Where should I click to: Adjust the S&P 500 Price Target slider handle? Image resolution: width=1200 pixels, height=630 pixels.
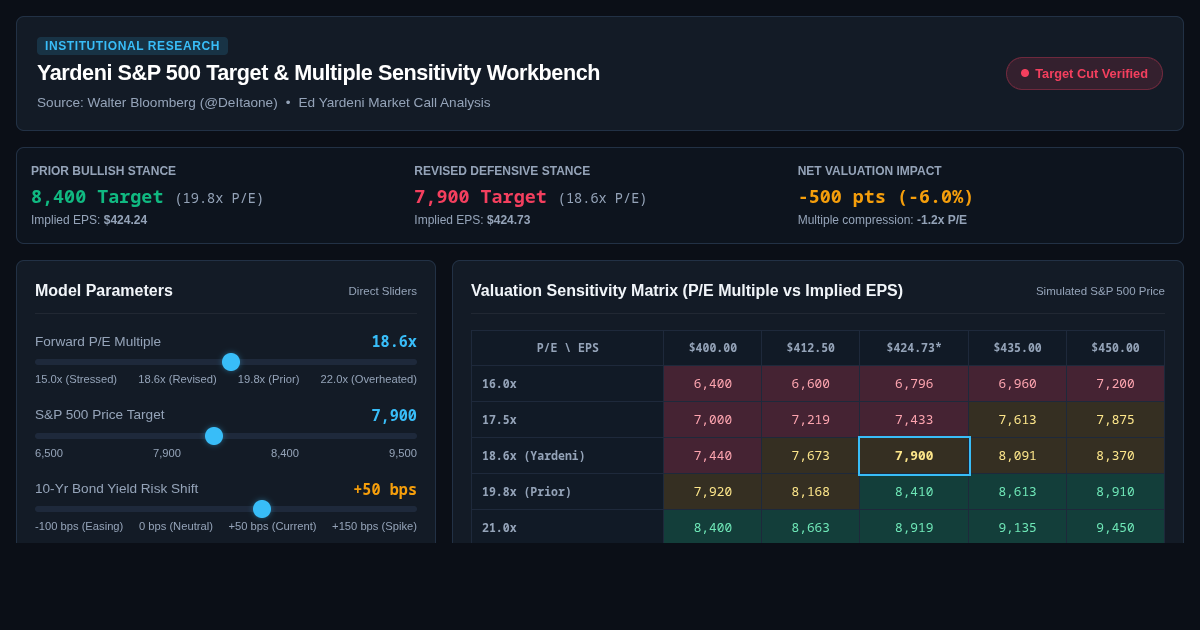(214, 436)
